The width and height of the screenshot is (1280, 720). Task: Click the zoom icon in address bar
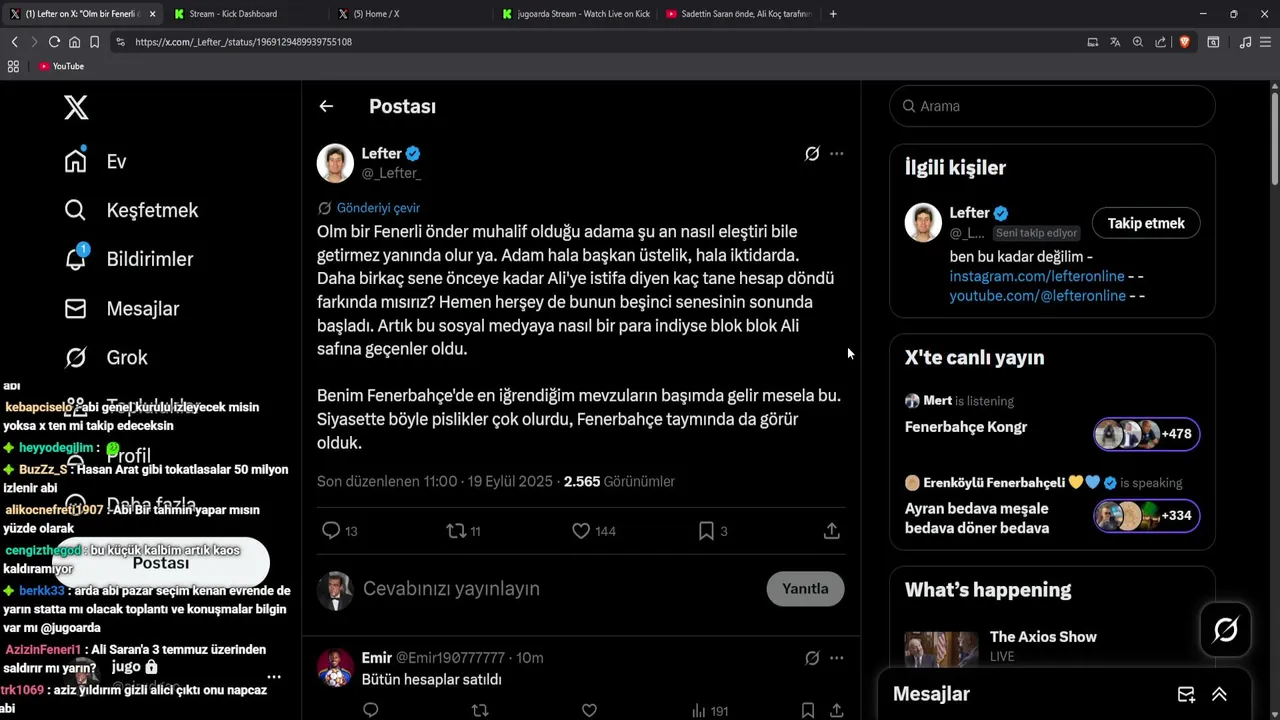[1138, 42]
